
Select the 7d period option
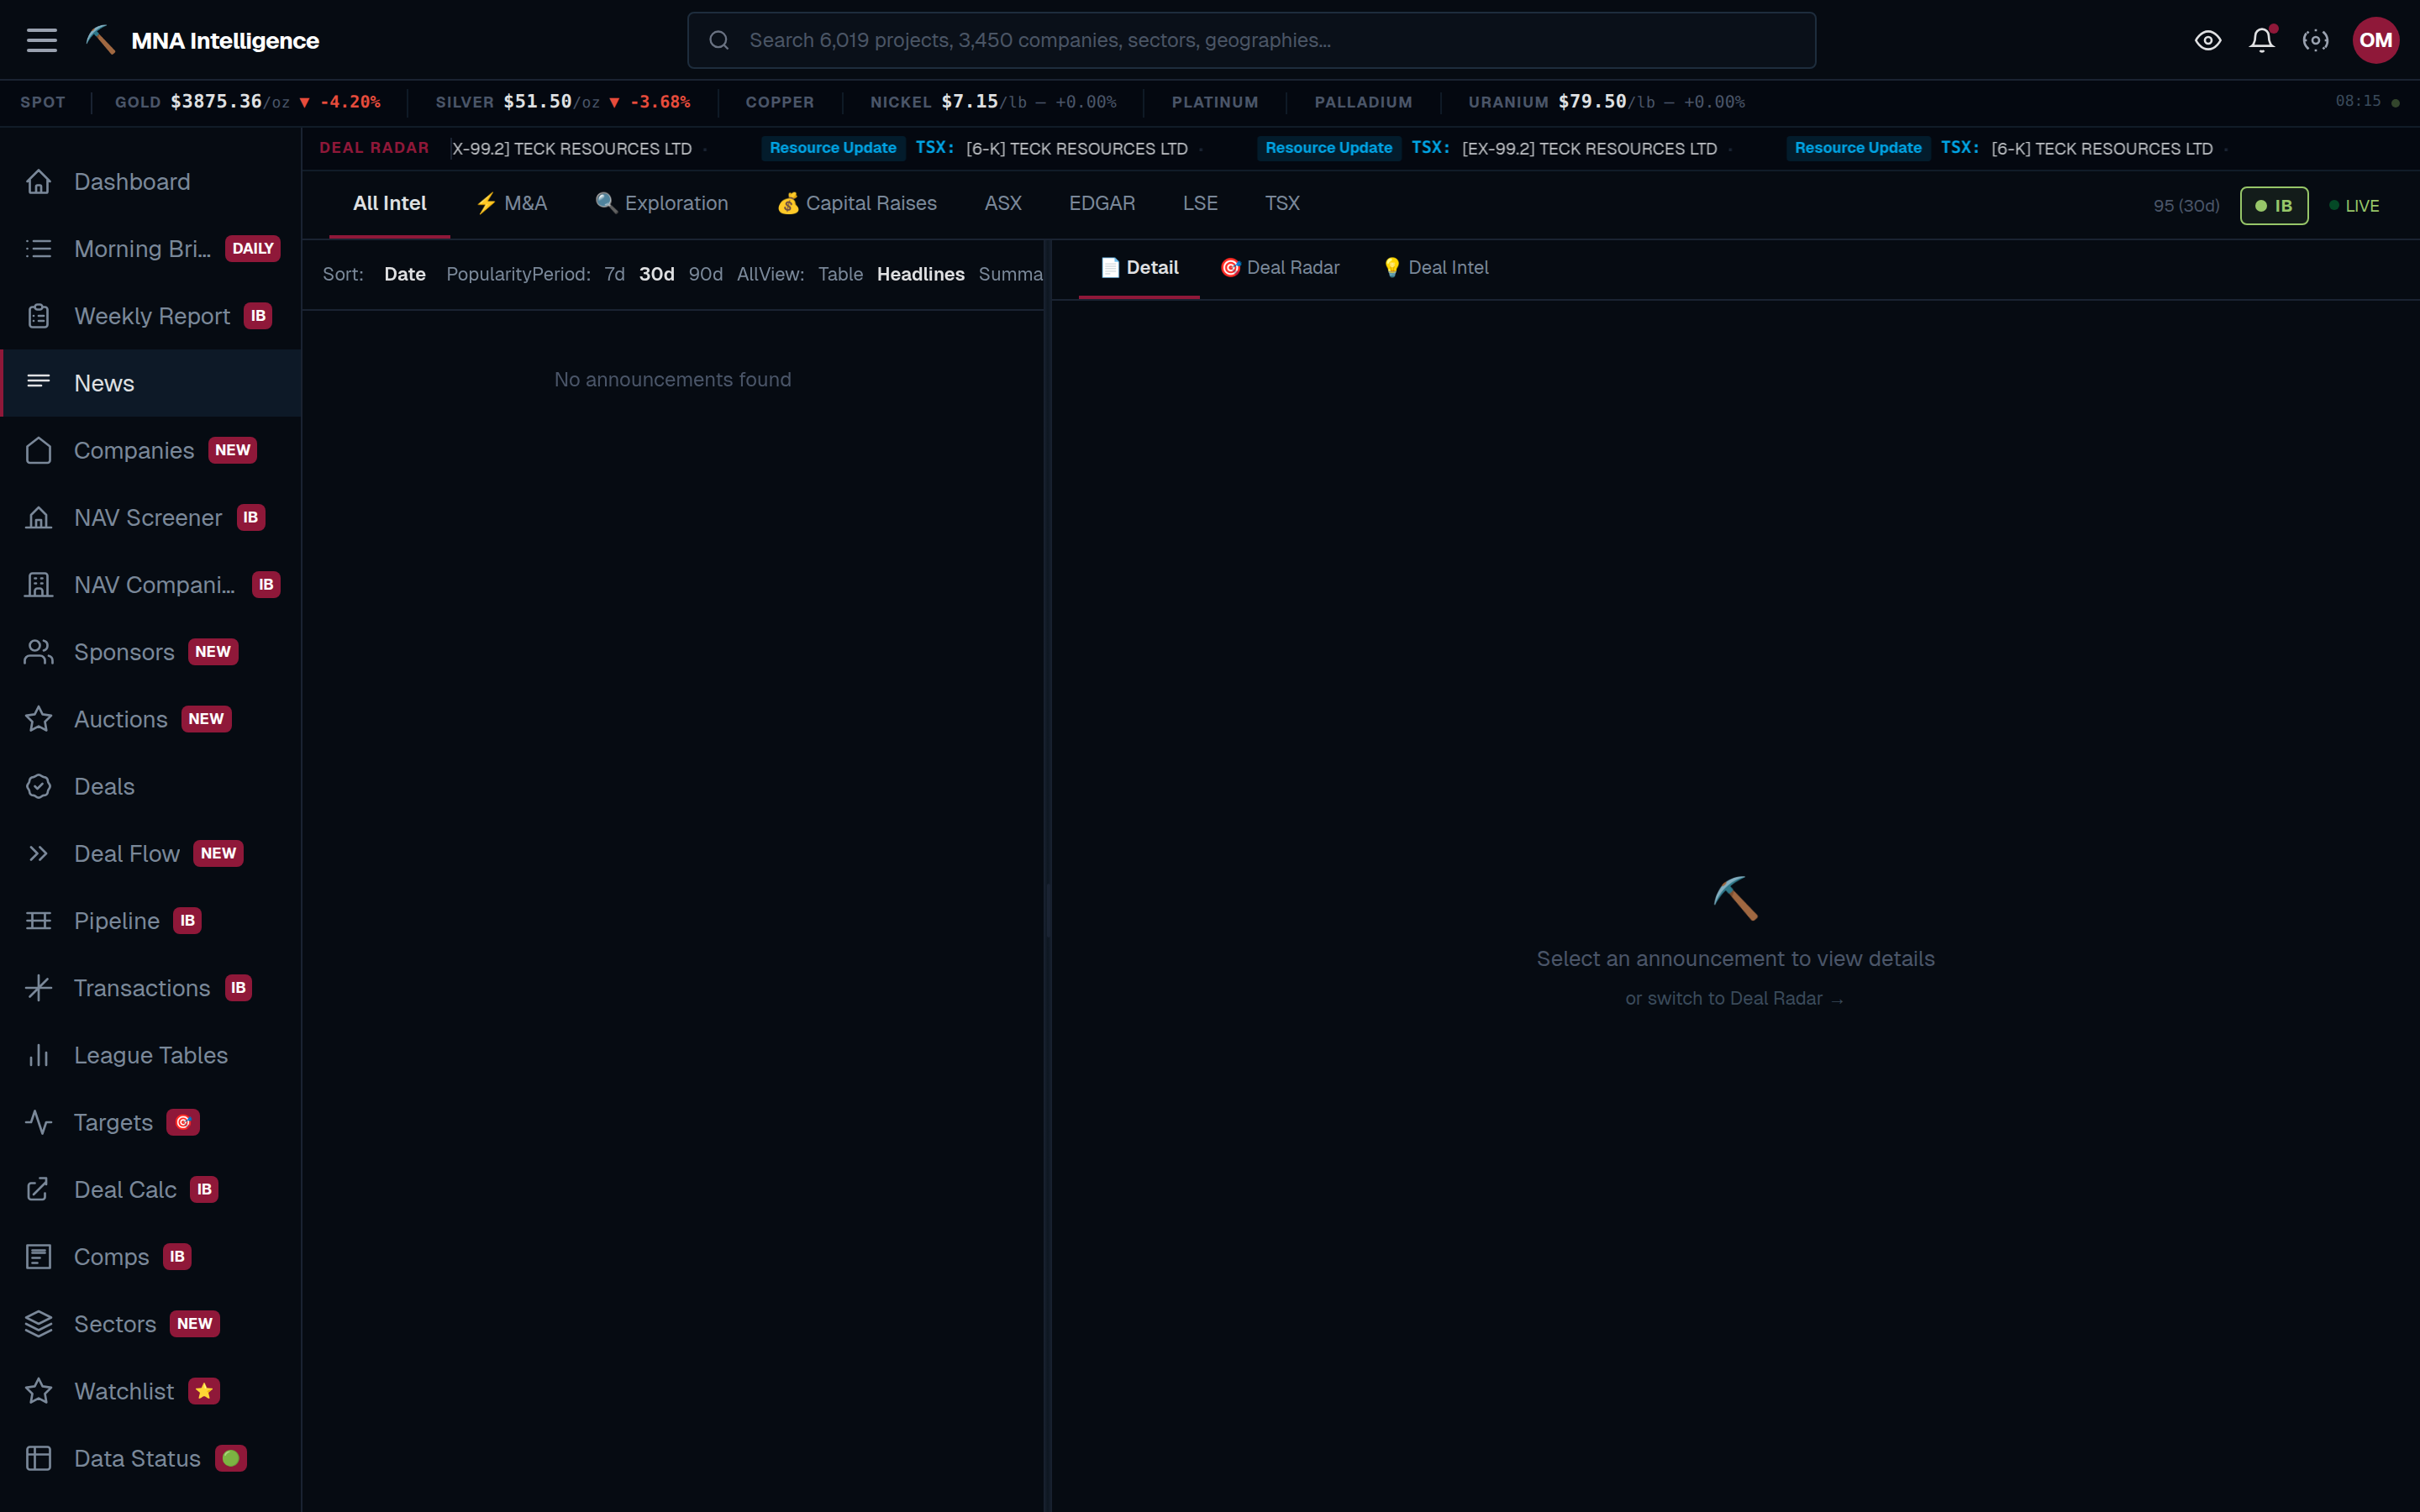pos(614,274)
